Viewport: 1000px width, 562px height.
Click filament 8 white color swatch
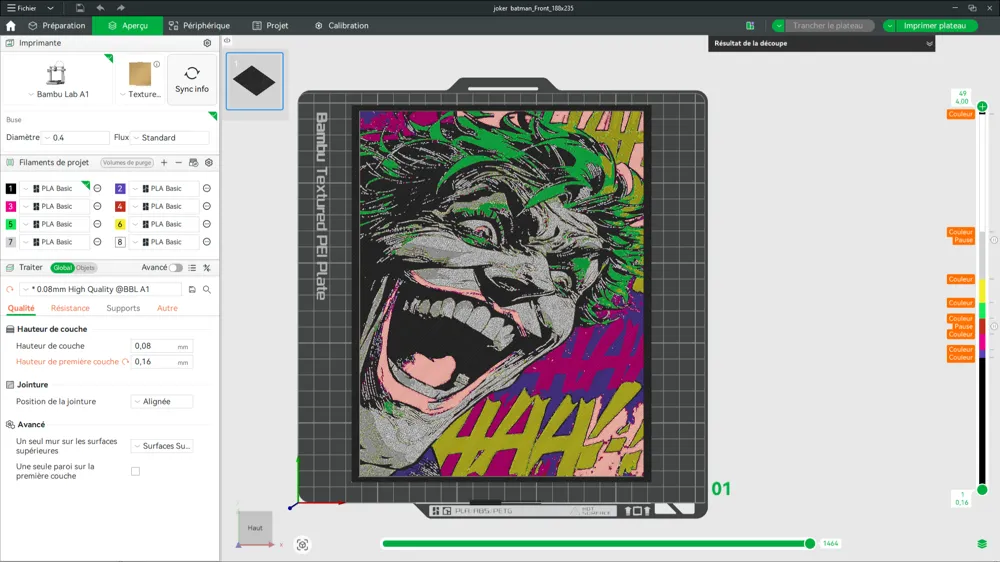pyautogui.click(x=120, y=242)
